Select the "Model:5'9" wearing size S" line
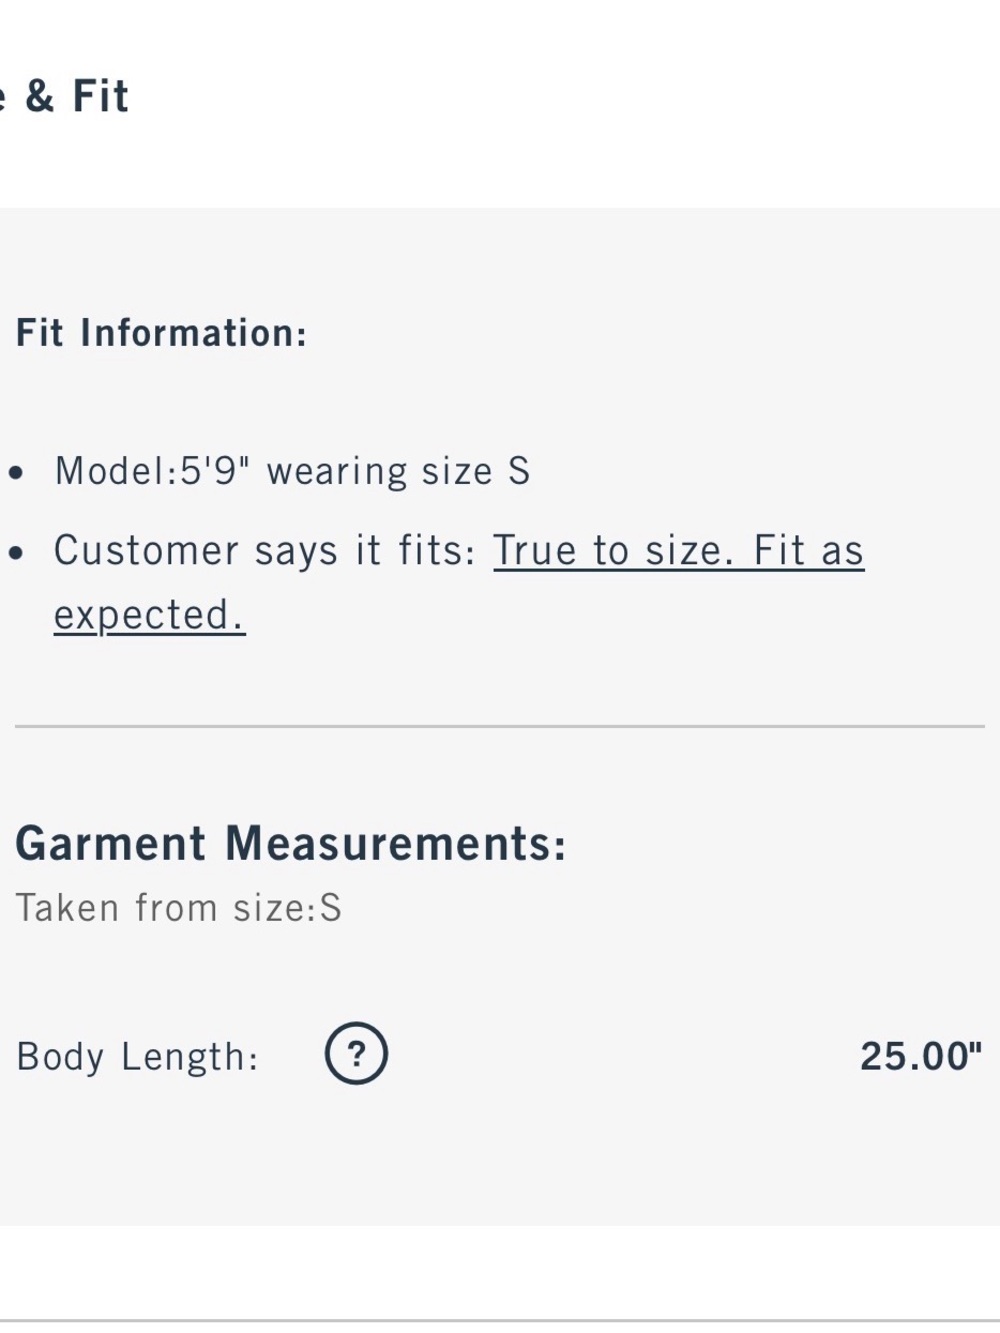The width and height of the screenshot is (1000, 1333). (x=292, y=470)
